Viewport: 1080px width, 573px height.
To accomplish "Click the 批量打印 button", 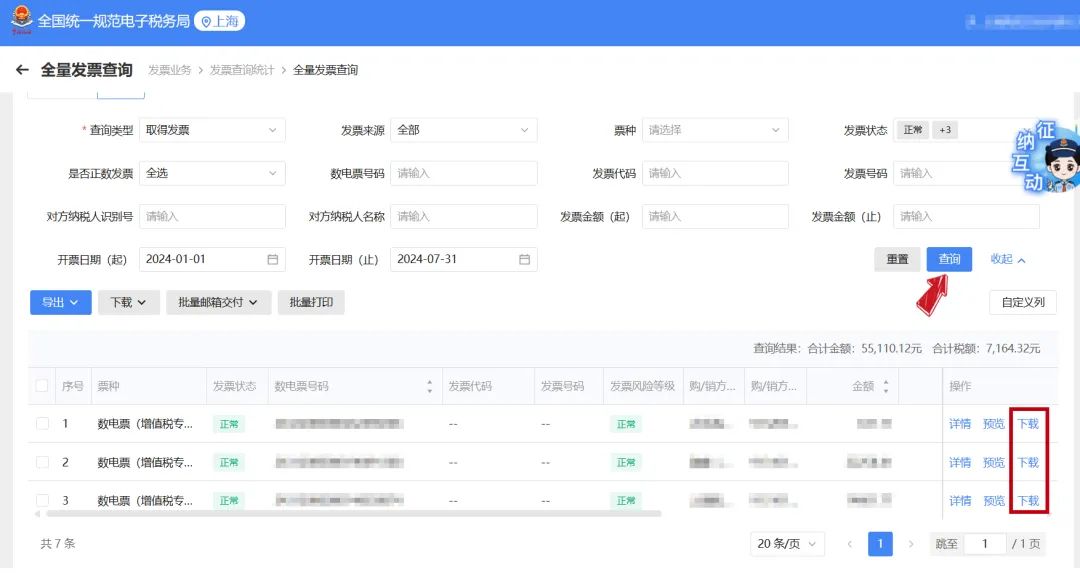I will 311,302.
